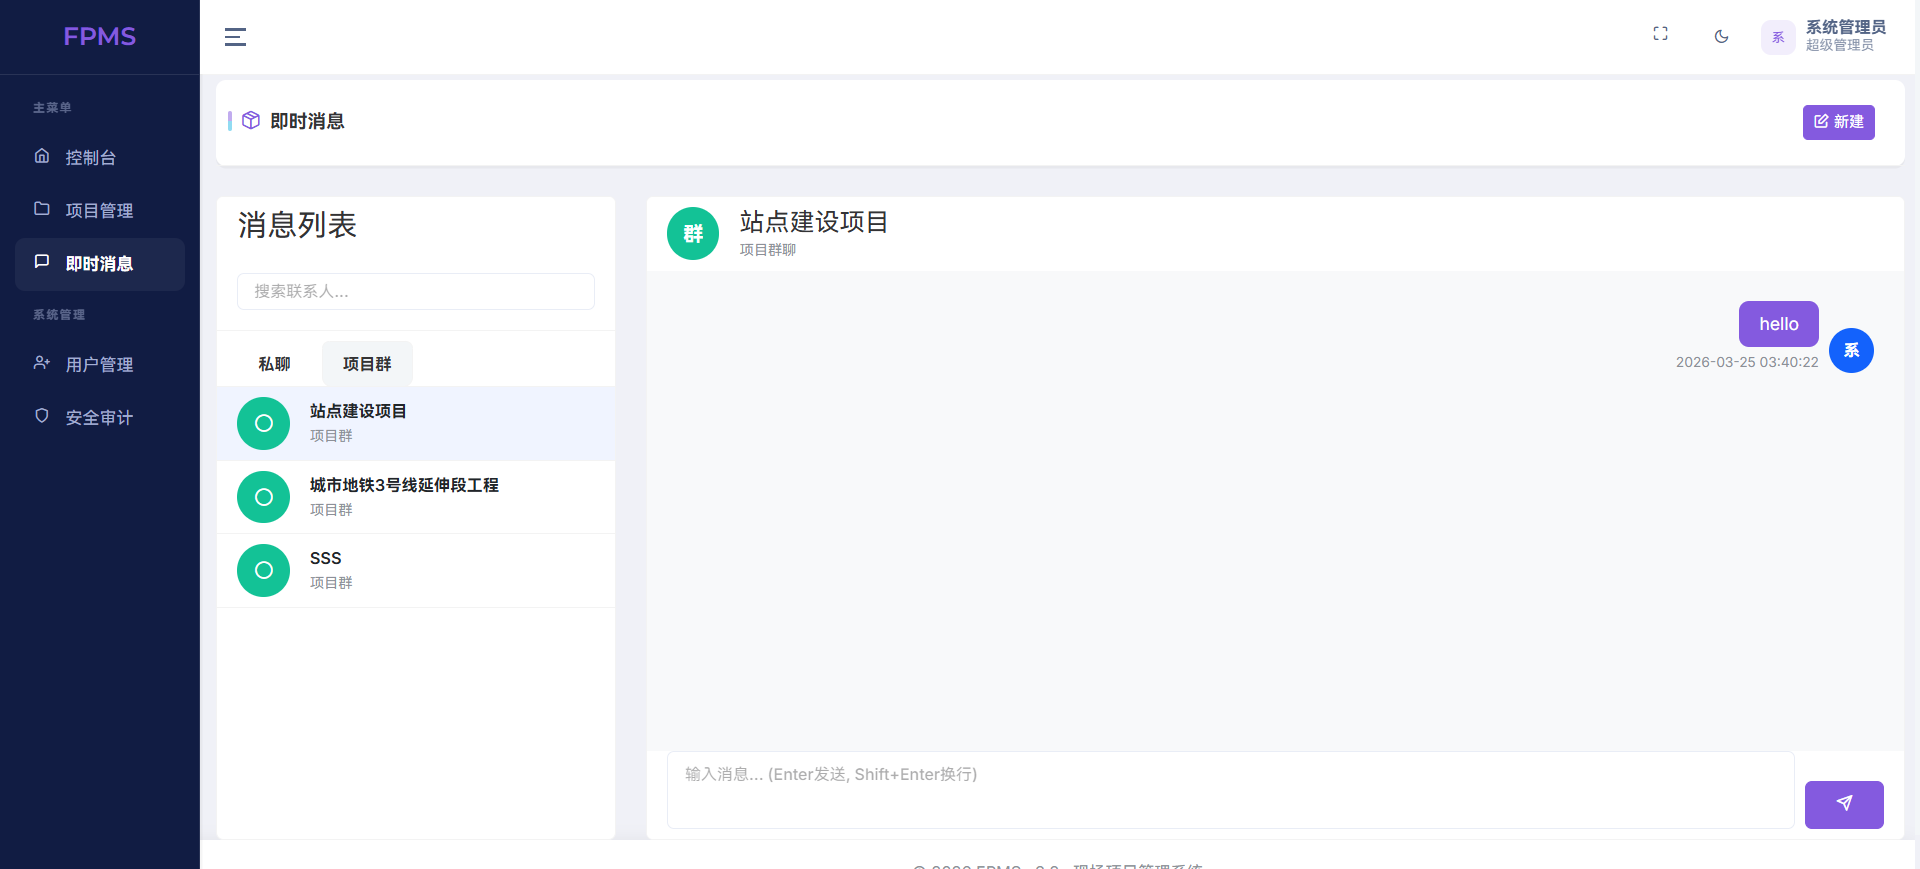Image resolution: width=1920 pixels, height=869 pixels.
Task: Switch to the 私聊 tab
Action: pyautogui.click(x=274, y=364)
